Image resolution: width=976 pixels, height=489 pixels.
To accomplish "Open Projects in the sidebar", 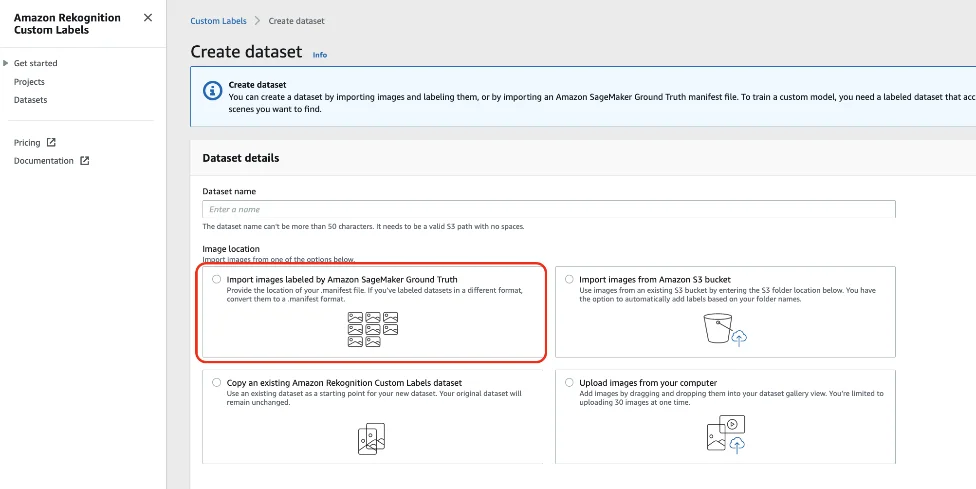I will click(29, 82).
